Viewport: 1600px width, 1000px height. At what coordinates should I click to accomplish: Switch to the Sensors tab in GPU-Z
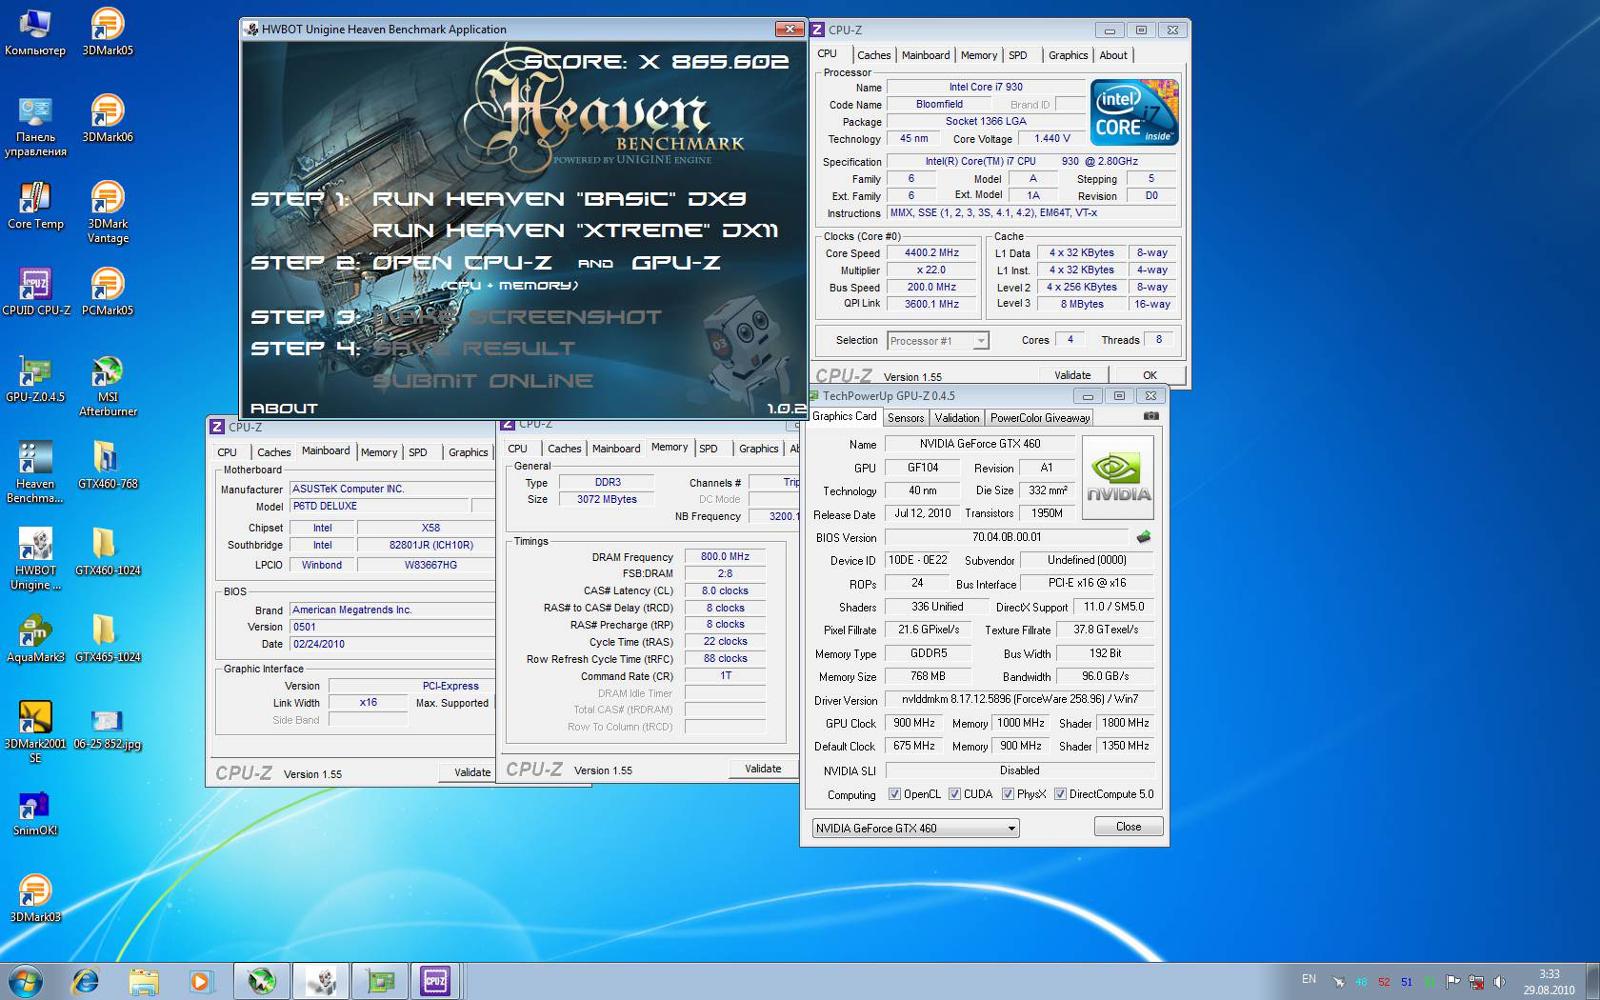905,418
